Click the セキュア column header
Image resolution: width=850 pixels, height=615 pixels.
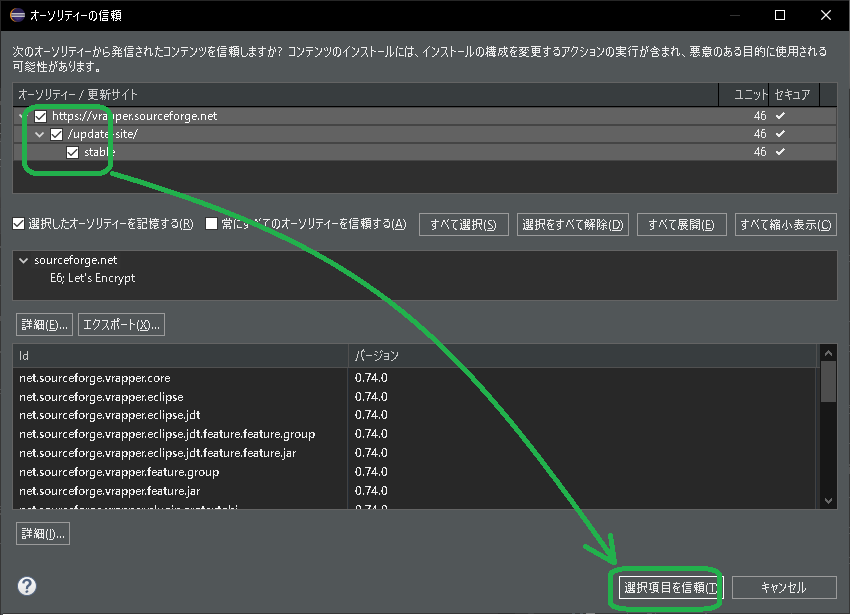(794, 95)
